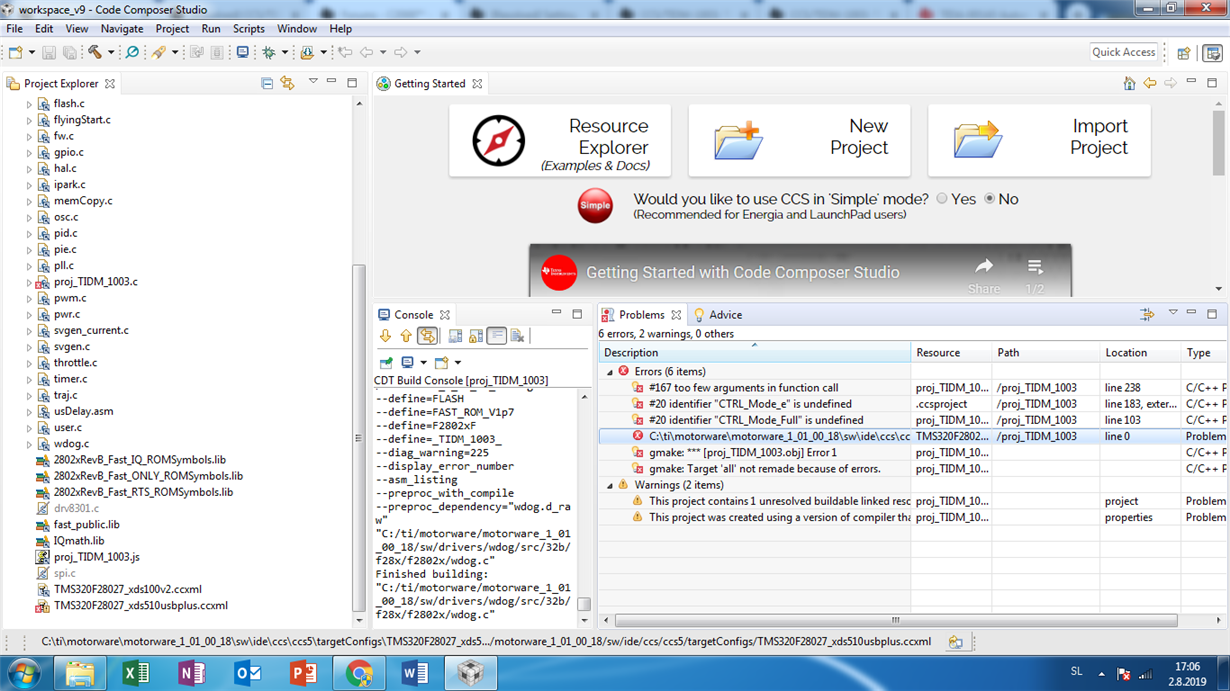Click the Pin Console icon
This screenshot has height=691, width=1230.
click(x=386, y=363)
